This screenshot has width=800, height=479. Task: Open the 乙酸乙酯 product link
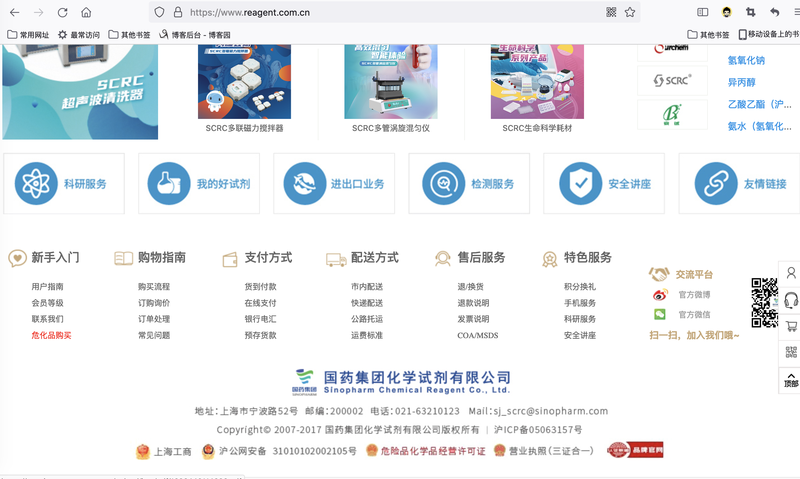[x=760, y=104]
